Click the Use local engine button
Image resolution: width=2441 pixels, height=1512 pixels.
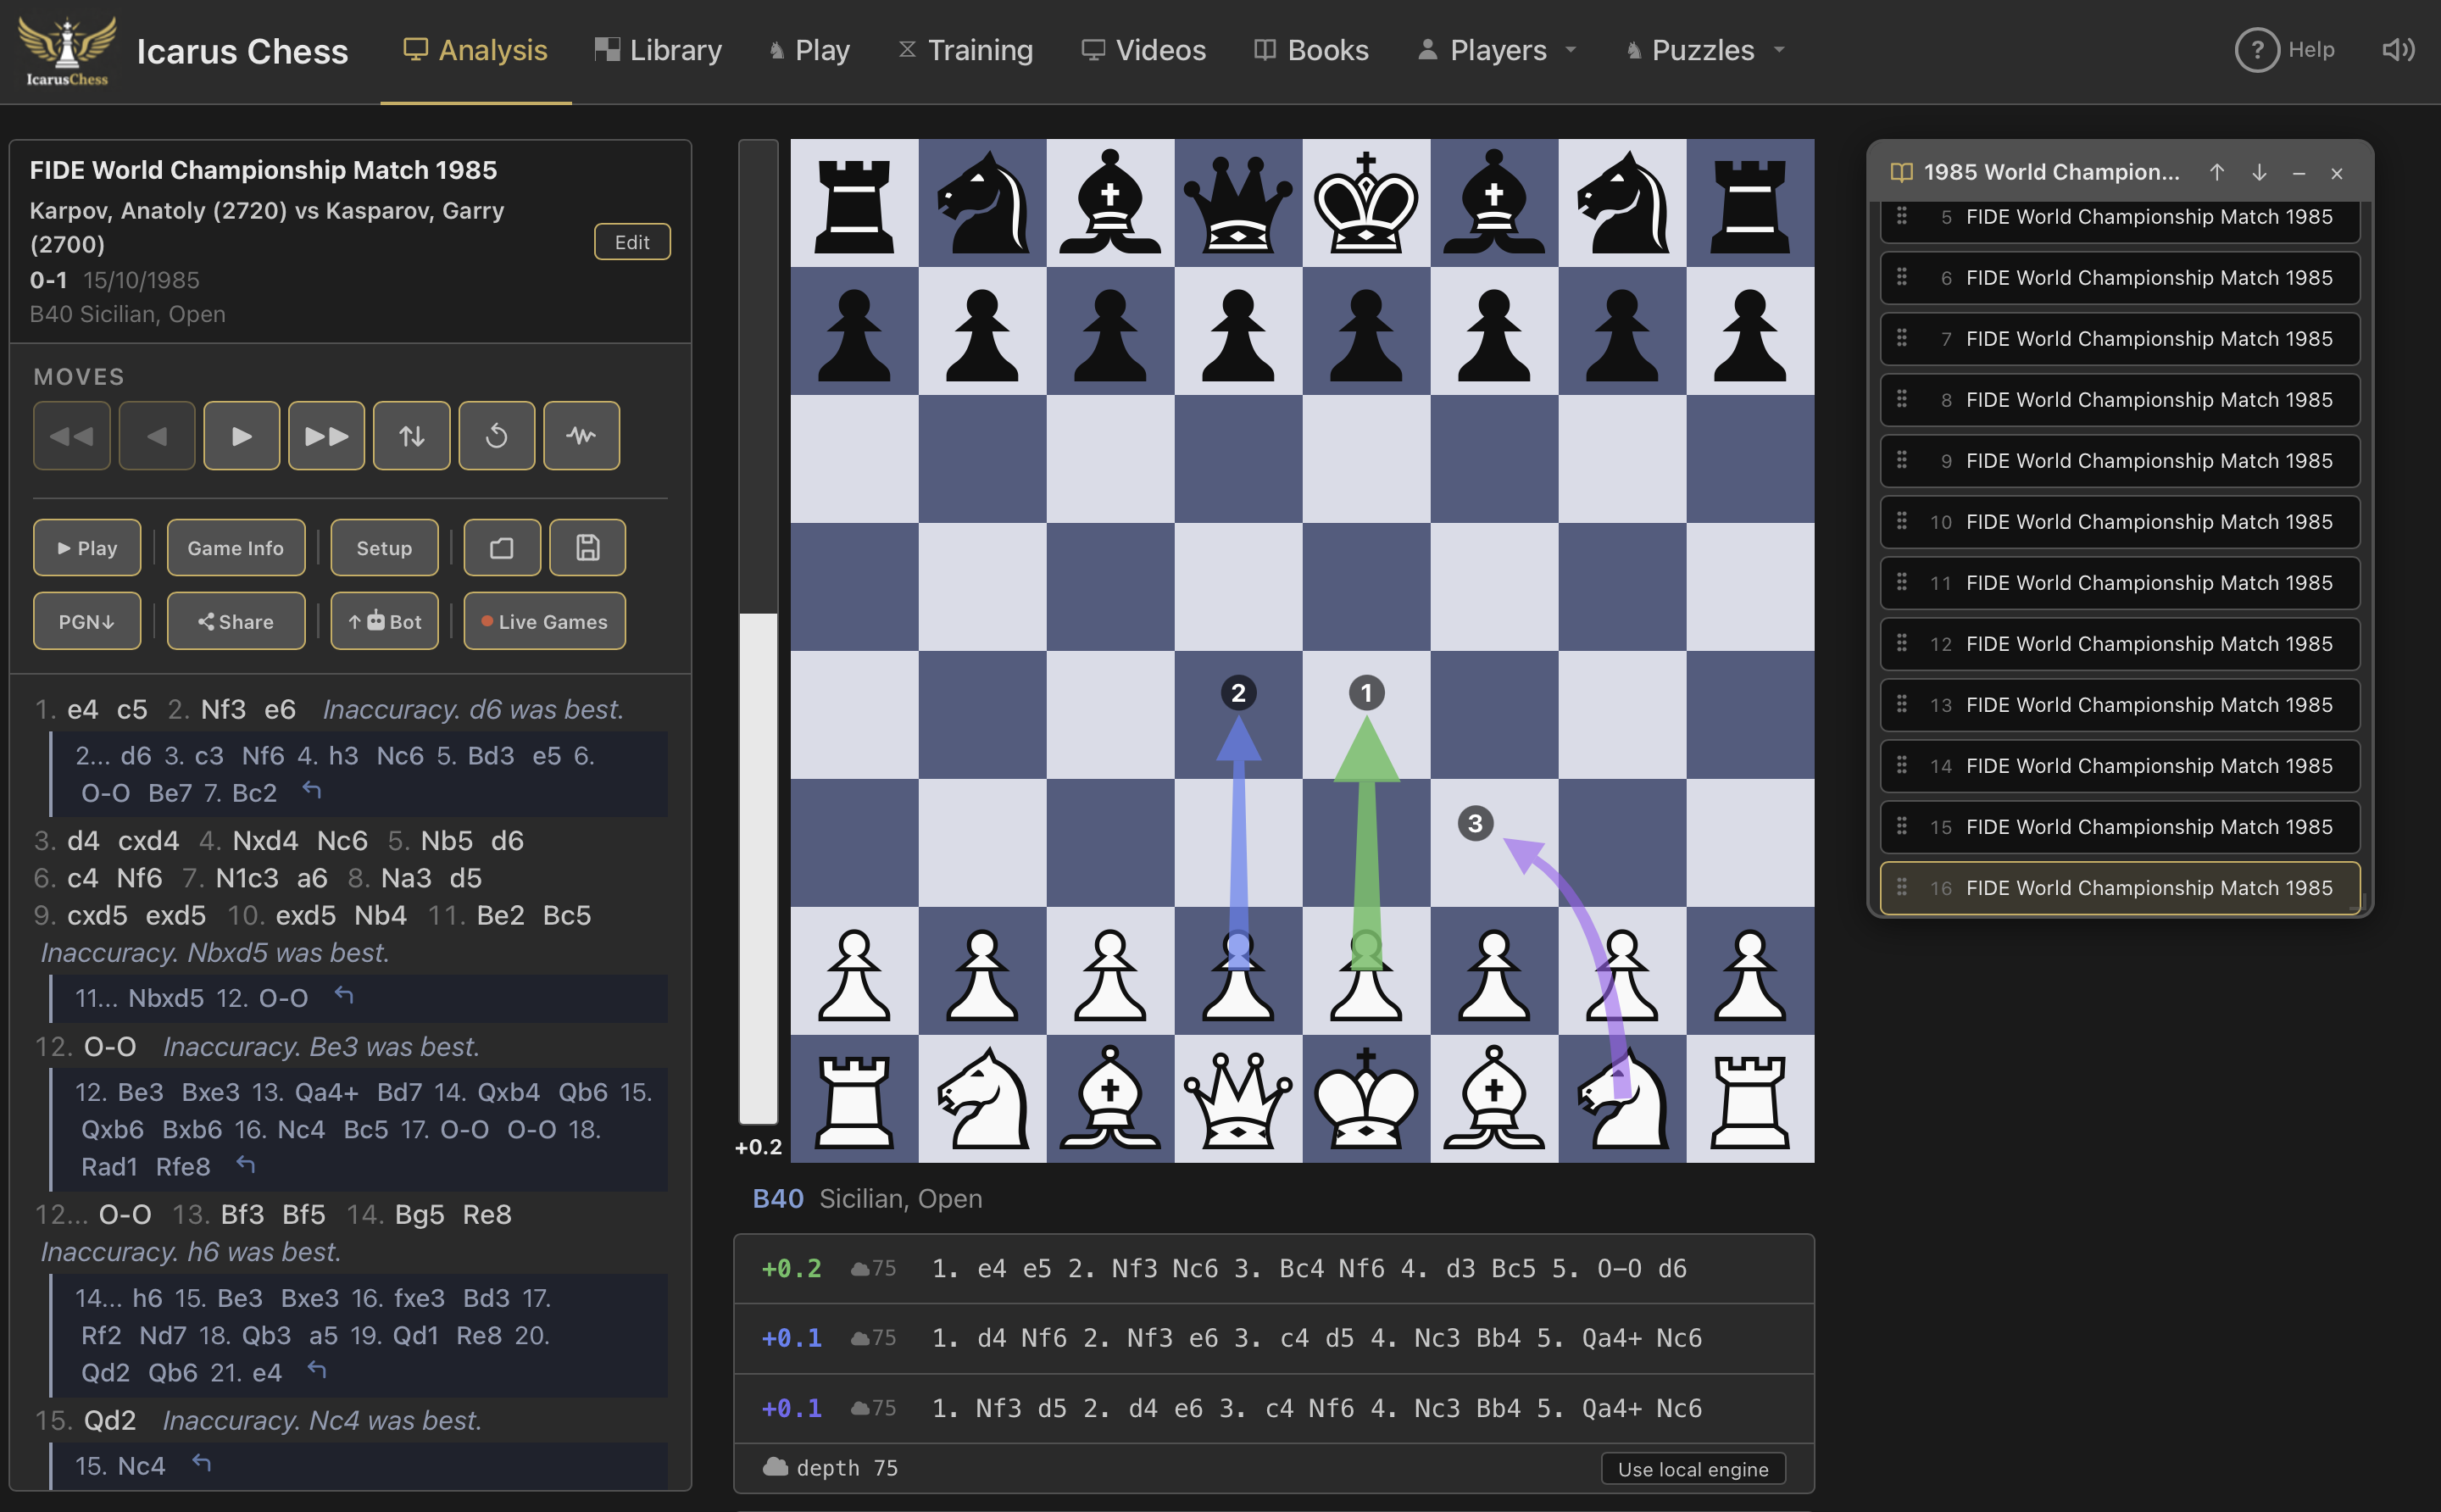pos(1693,1469)
